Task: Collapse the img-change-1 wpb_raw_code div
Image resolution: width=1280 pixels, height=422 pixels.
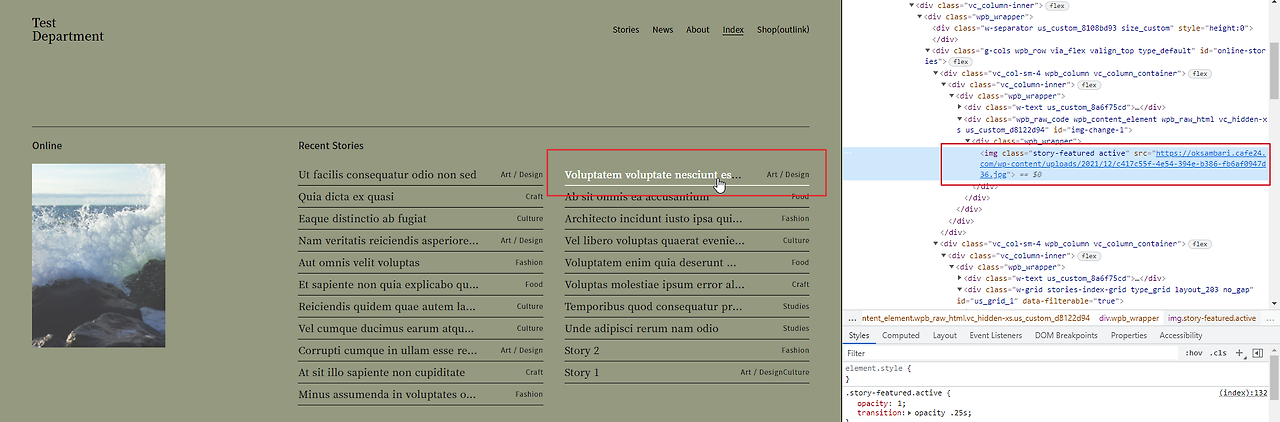Action: pyautogui.click(x=961, y=118)
